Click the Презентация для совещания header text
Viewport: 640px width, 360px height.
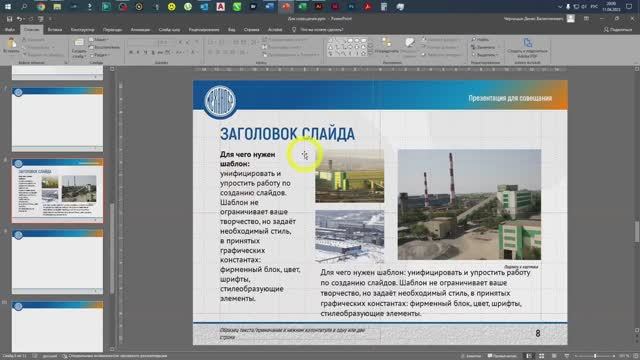(x=510, y=98)
